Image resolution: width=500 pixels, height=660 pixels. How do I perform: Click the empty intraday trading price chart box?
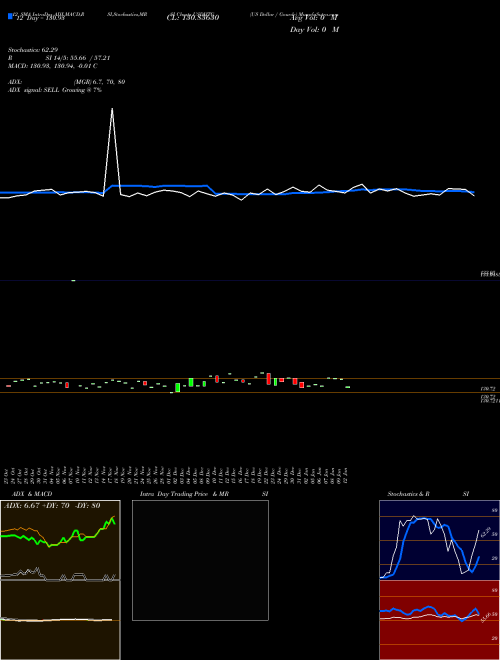[200, 560]
